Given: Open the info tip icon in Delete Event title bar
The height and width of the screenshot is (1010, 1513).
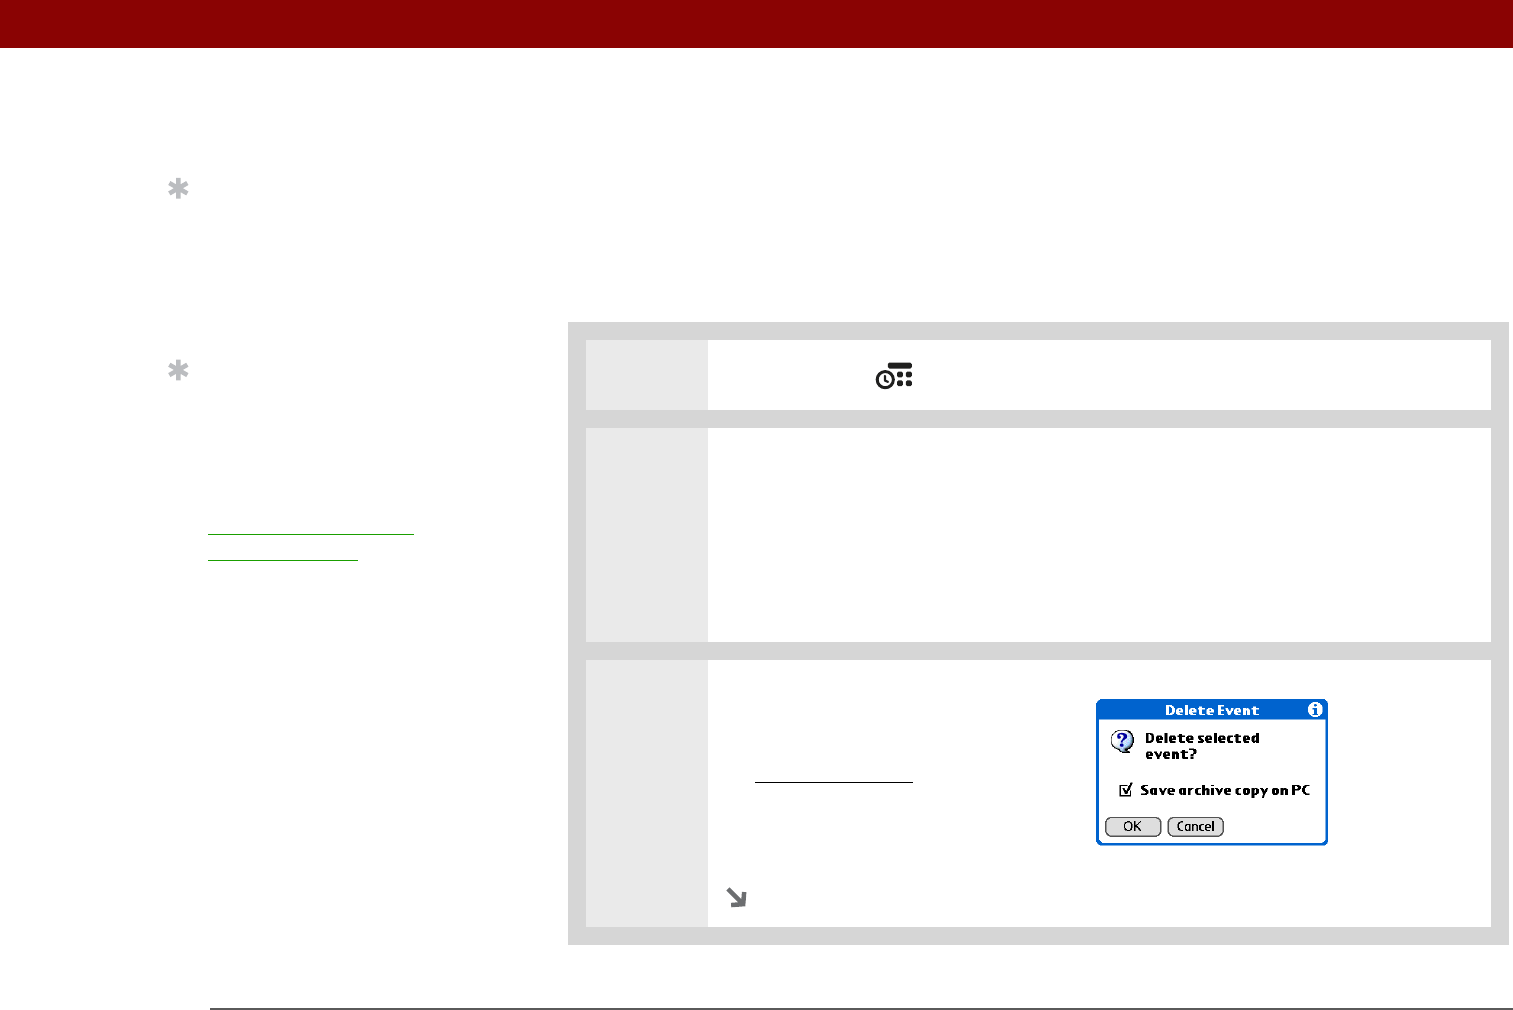Looking at the screenshot, I should 1315,710.
